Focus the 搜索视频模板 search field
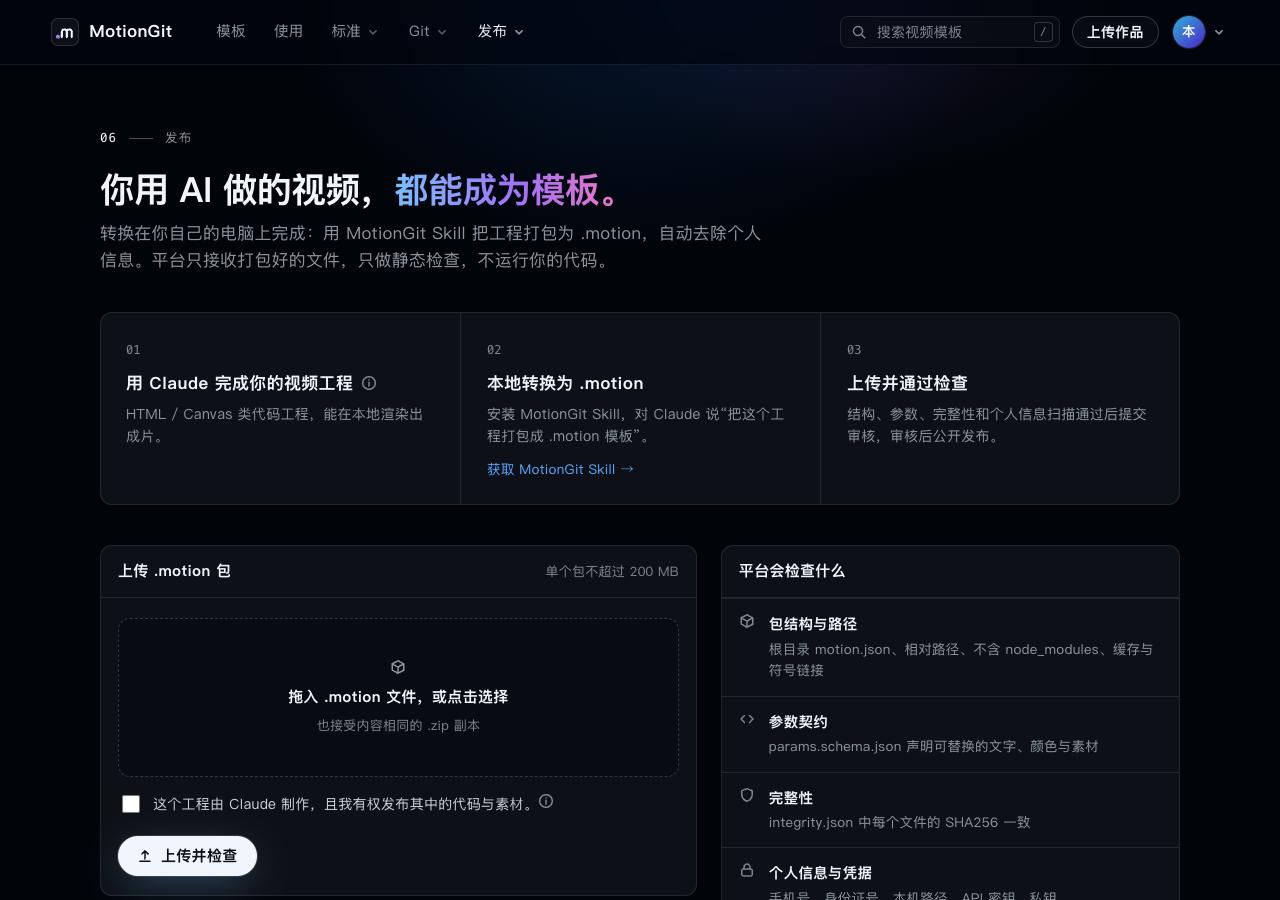The height and width of the screenshot is (900, 1280). pos(950,32)
